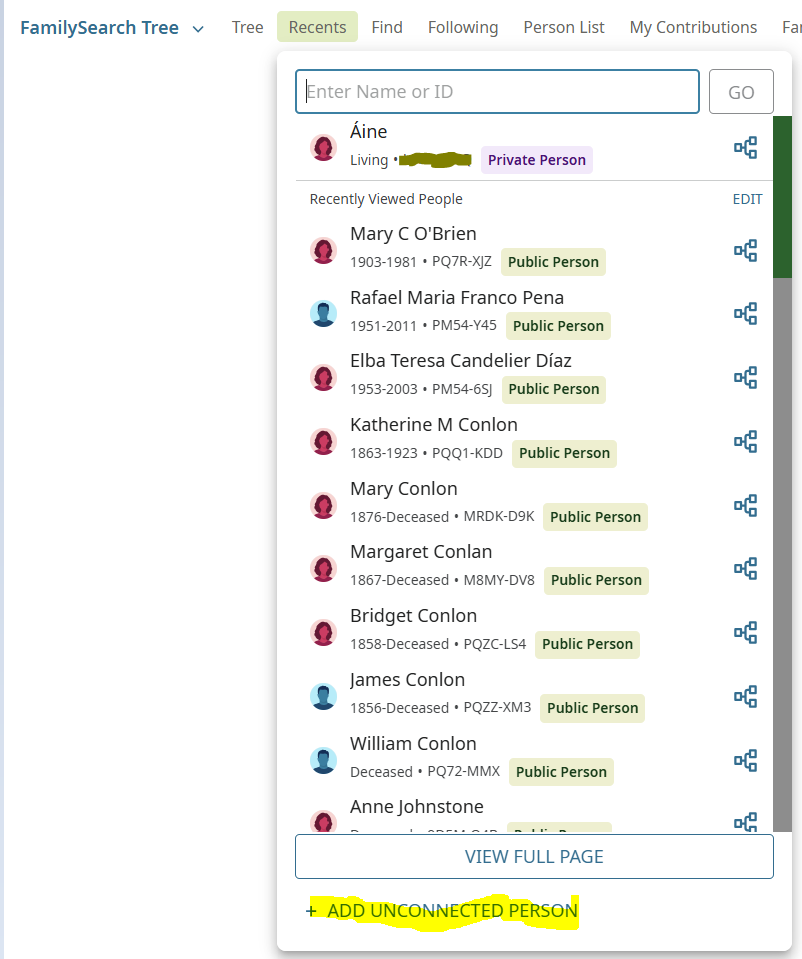The height and width of the screenshot is (959, 802).
Task: Open the Person List tab
Action: click(x=563, y=27)
